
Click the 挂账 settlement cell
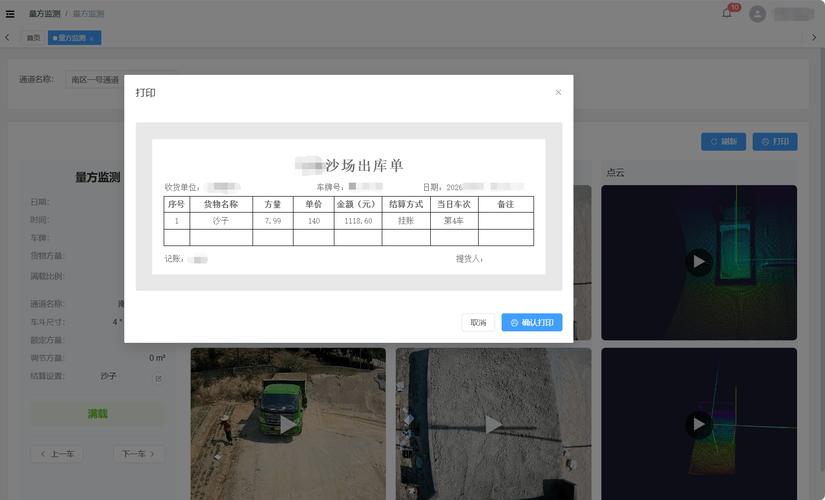(x=406, y=221)
